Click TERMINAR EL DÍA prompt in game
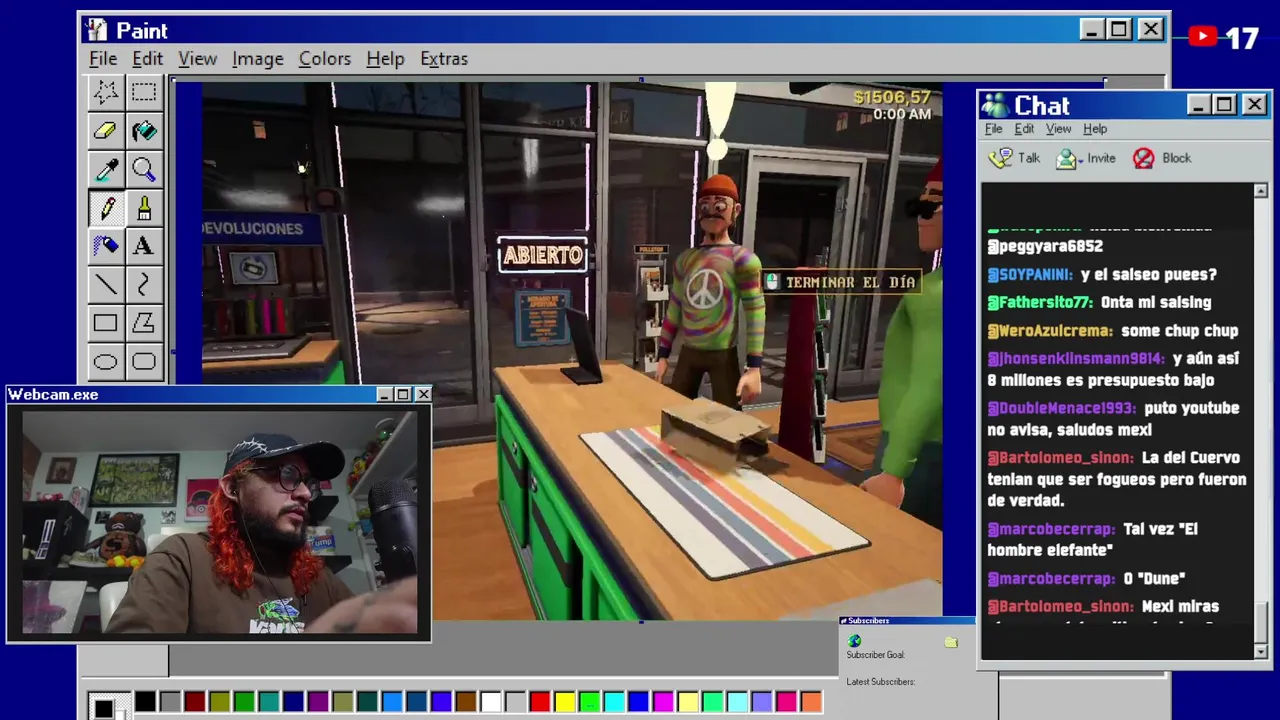1280x720 pixels. tap(841, 282)
